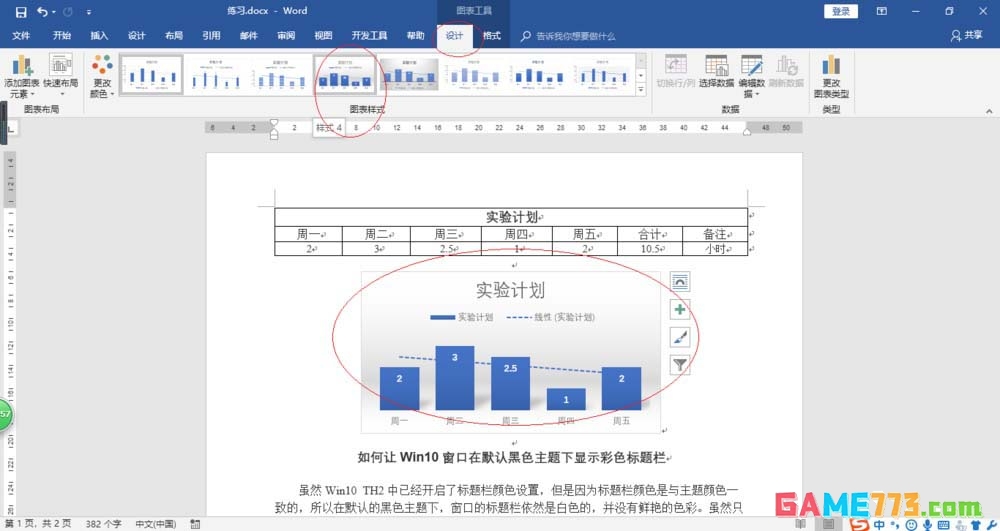This screenshot has height=531, width=1000.
Task: Open Chart Styles paintbrush button
Action: [x=680, y=337]
